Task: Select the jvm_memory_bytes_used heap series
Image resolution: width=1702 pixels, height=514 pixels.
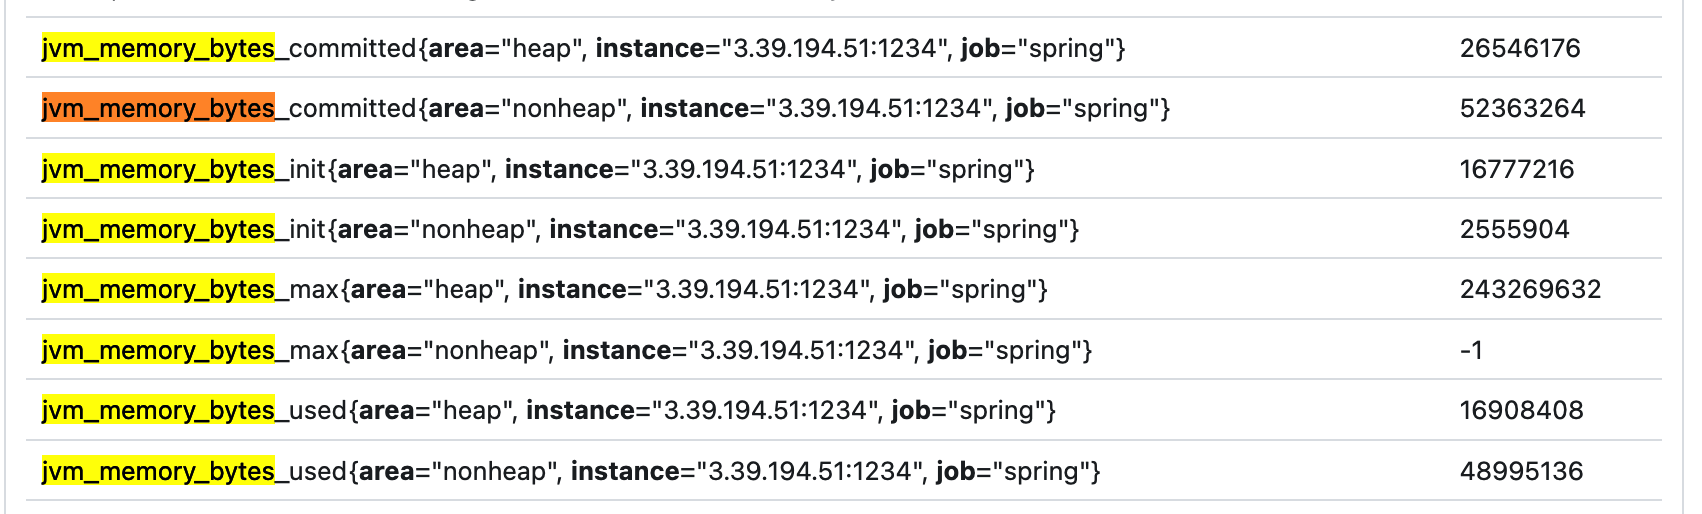Action: [x=548, y=410]
